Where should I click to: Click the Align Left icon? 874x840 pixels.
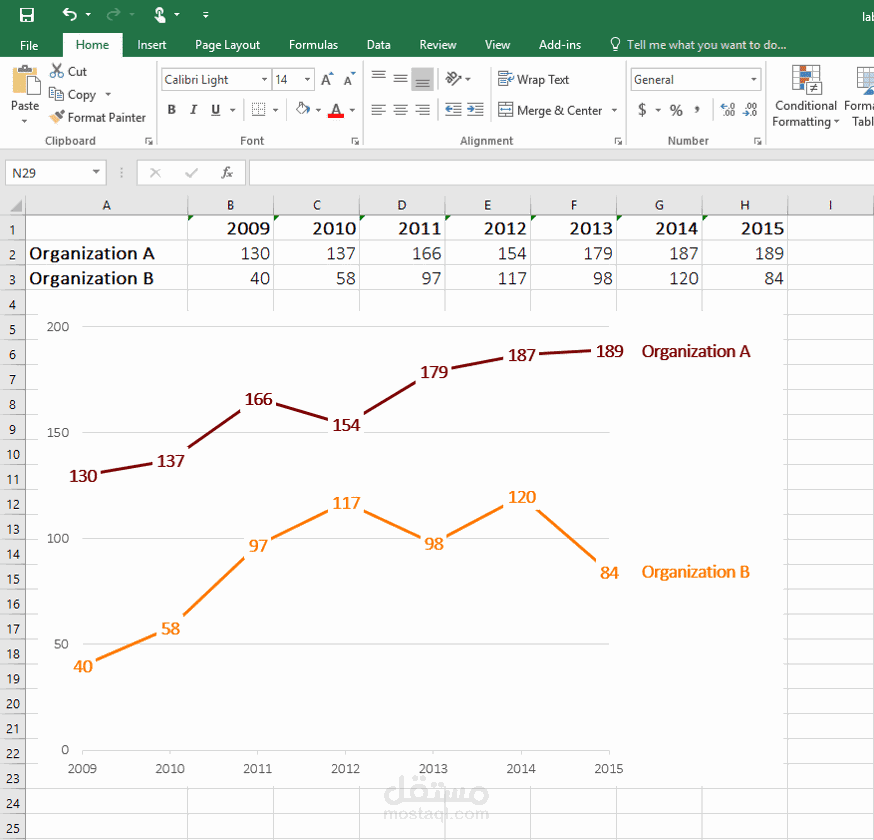point(378,110)
